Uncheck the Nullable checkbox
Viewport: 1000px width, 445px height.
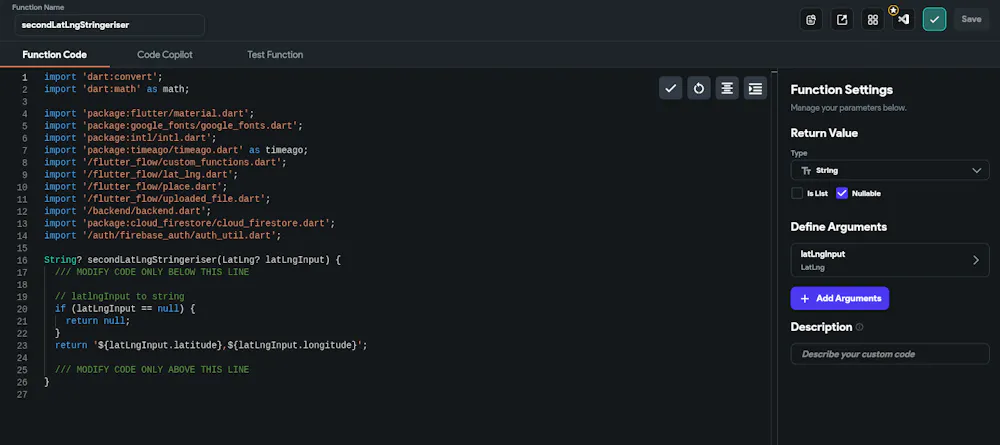click(x=842, y=193)
